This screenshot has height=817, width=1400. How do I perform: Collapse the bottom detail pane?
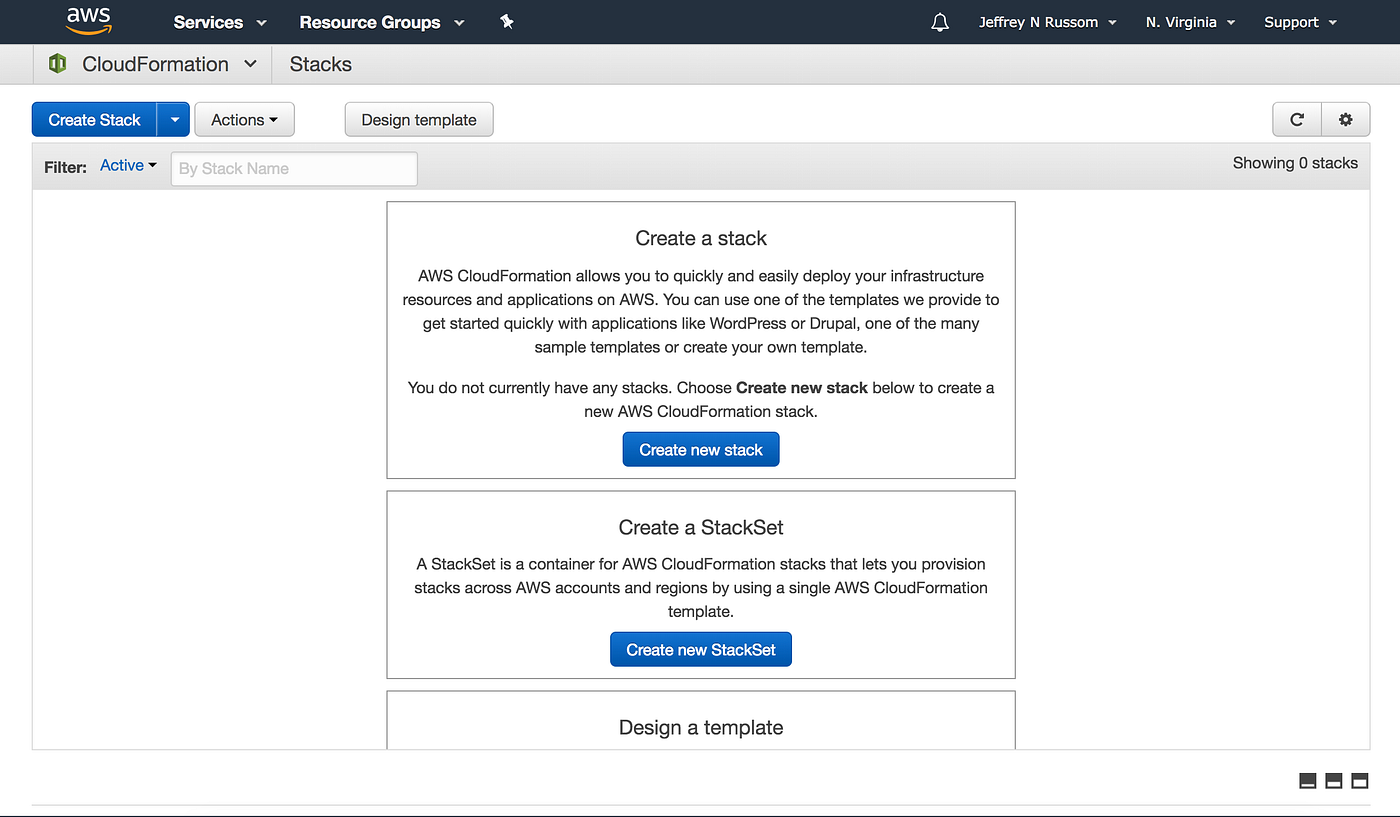(x=1307, y=780)
